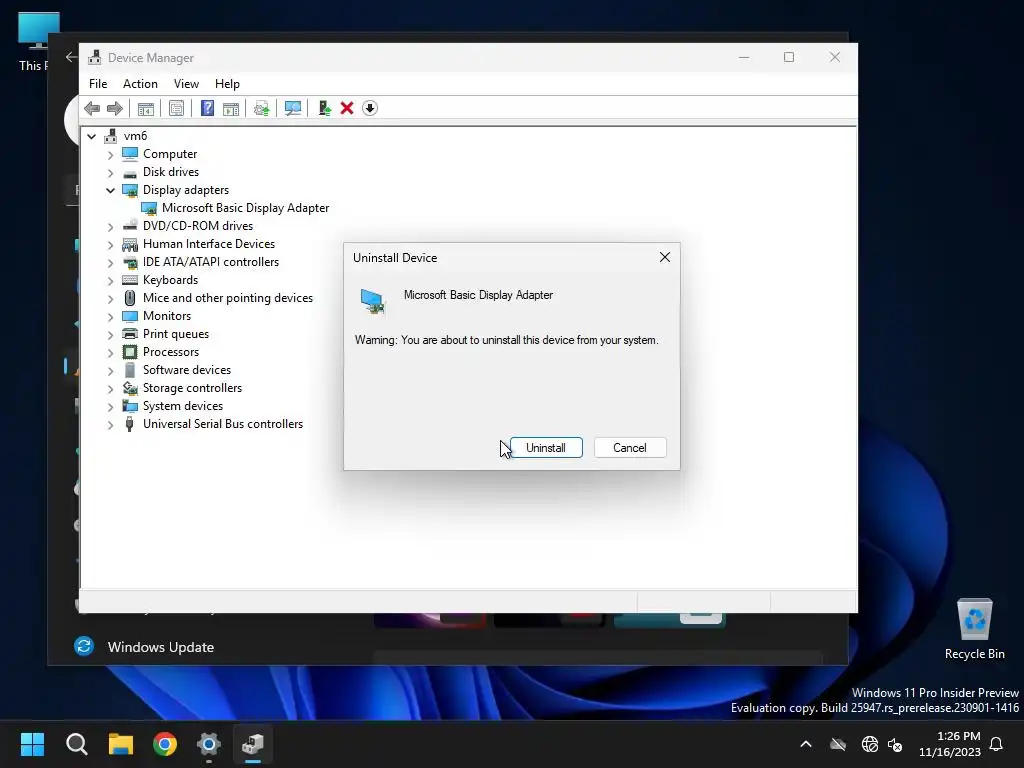1024x768 pixels.
Task: Click Scan for hardware changes icon
Action: (x=293, y=108)
